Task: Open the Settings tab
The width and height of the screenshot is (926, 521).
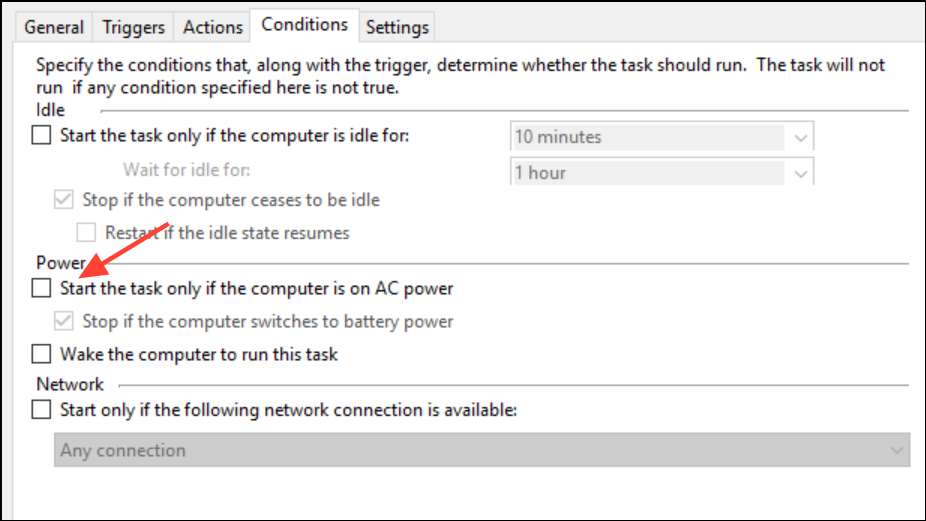Action: click(397, 27)
